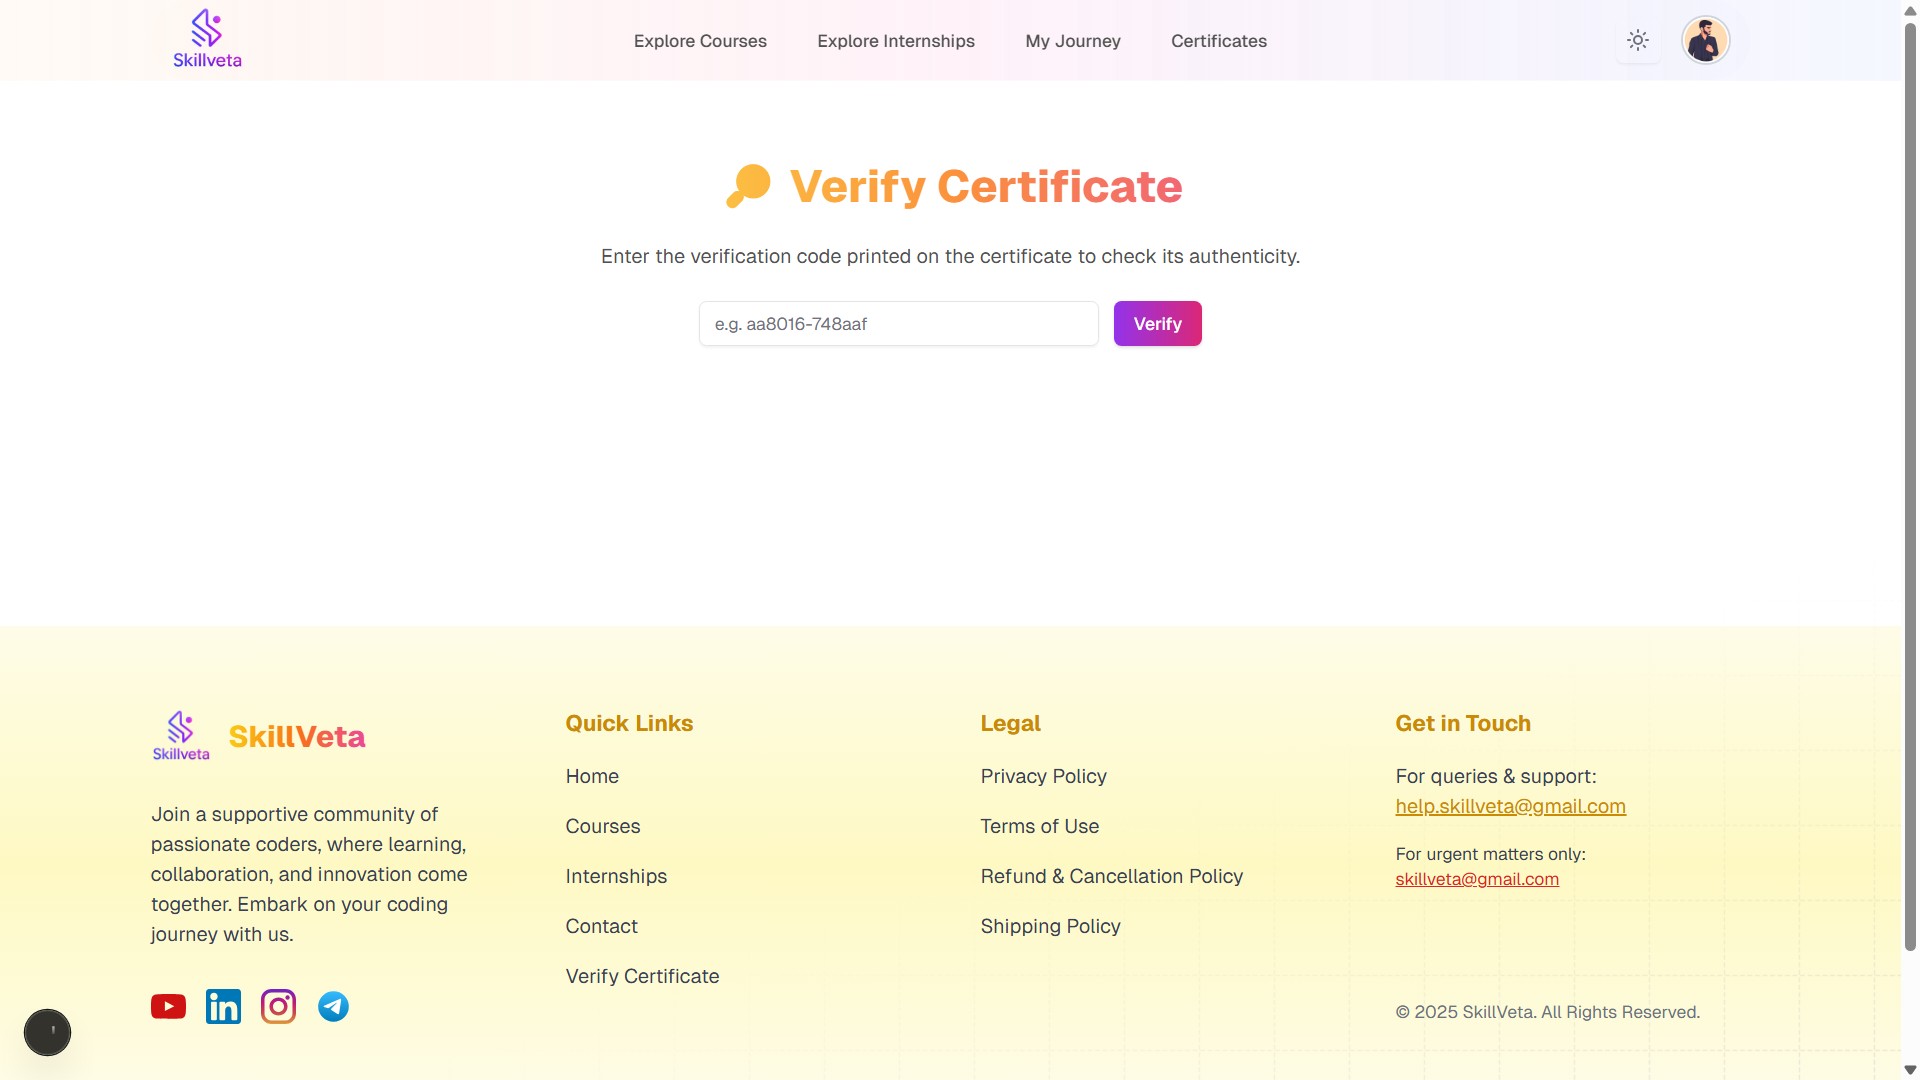1920x1080 pixels.
Task: Open Refund & Cancellation Policy link
Action: pos(1111,876)
